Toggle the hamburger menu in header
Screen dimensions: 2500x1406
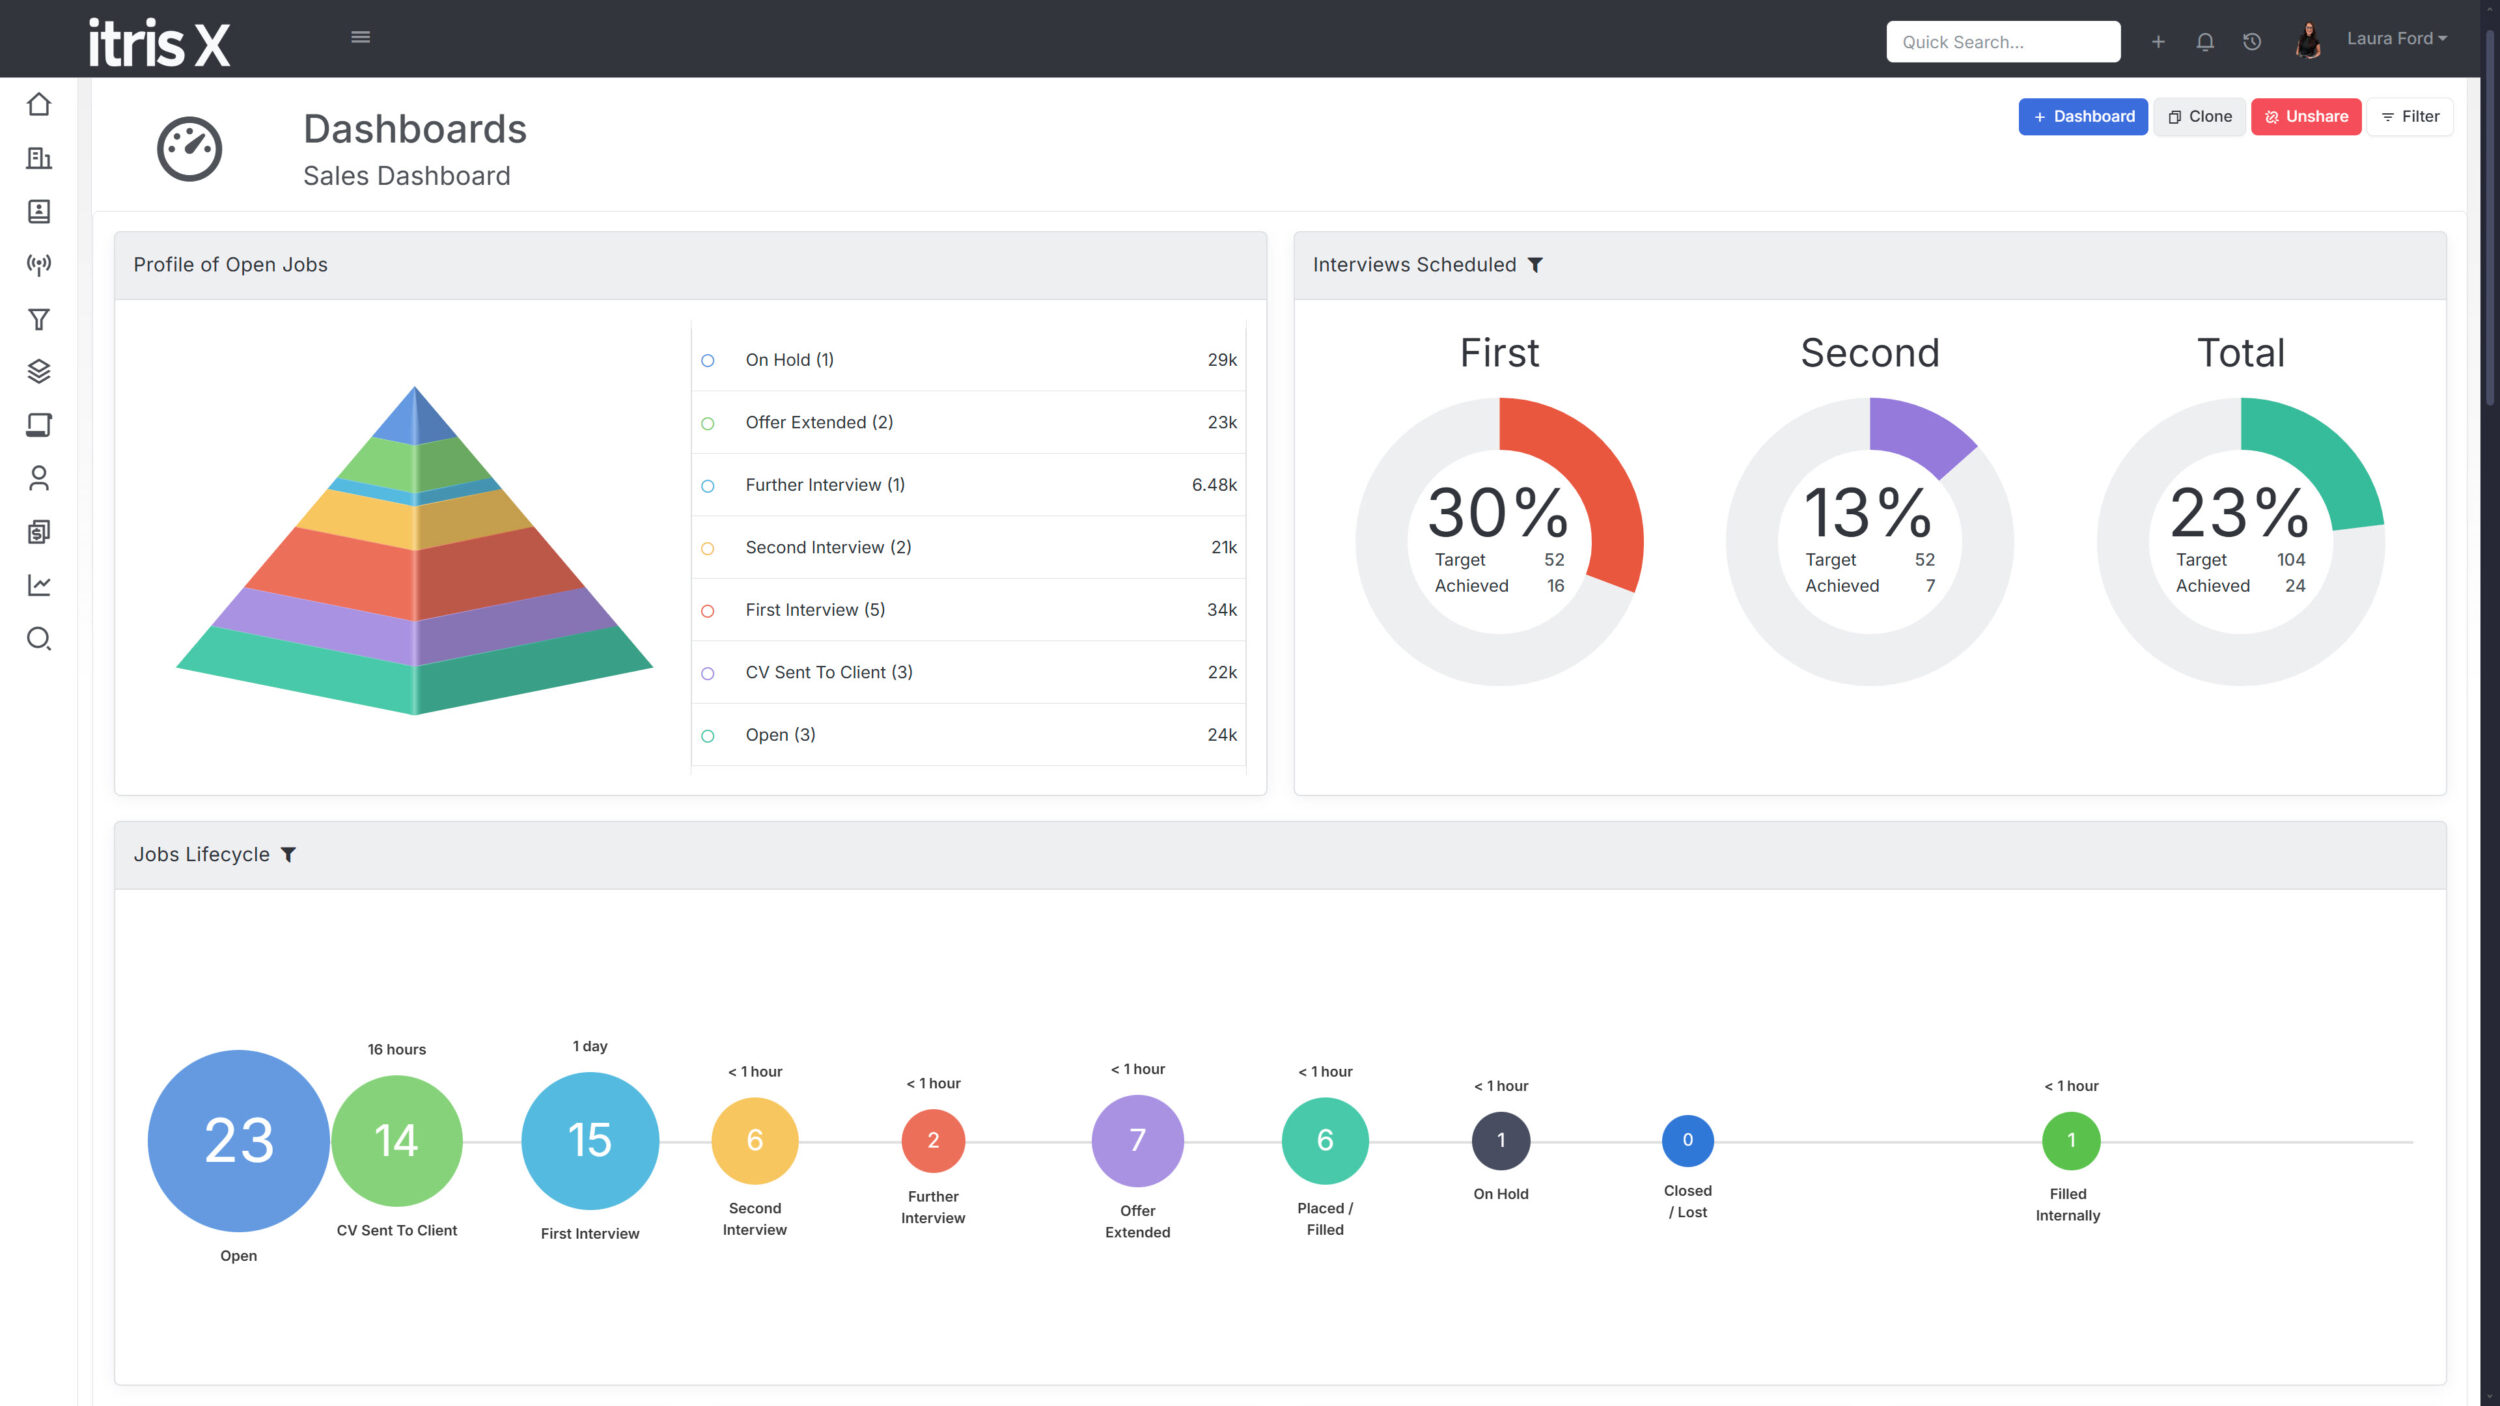[361, 38]
